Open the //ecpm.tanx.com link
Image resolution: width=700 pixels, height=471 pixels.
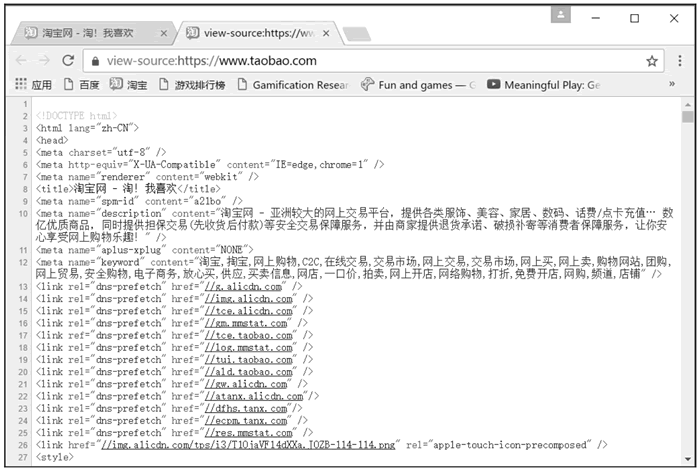(246, 421)
